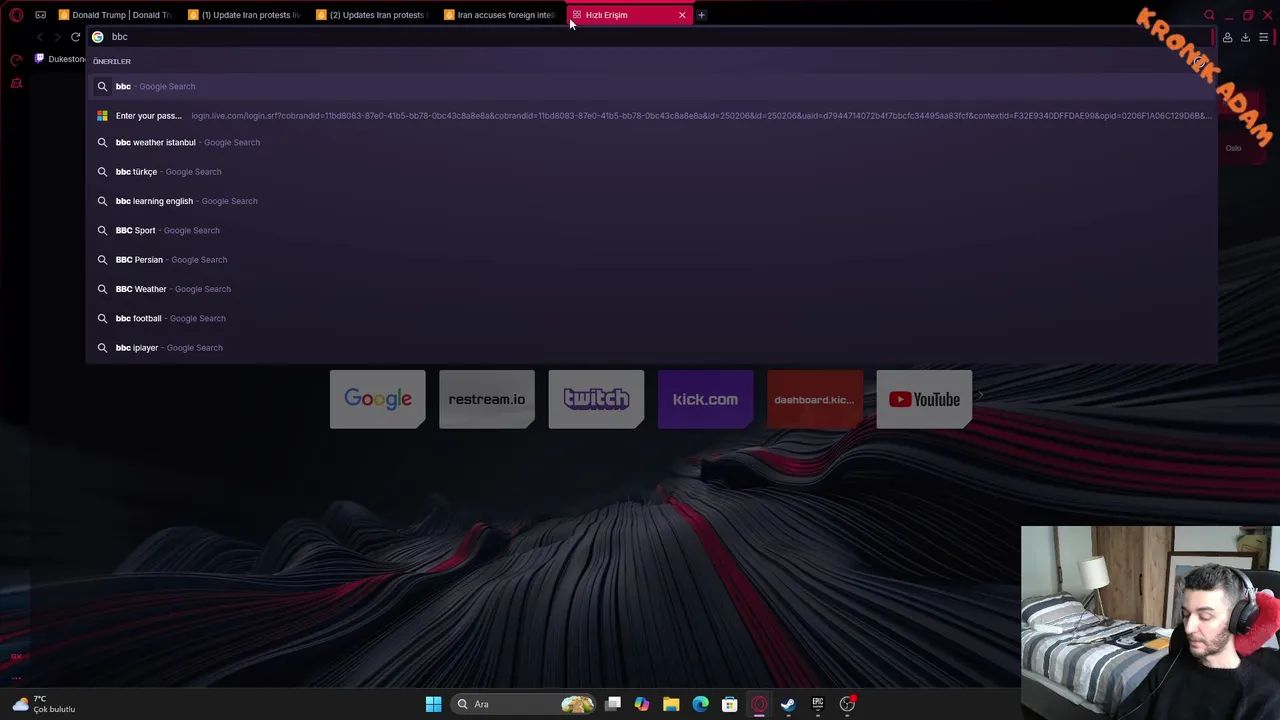The height and width of the screenshot is (720, 1280).
Task: Switch to the Donald Trump tab
Action: point(115,15)
